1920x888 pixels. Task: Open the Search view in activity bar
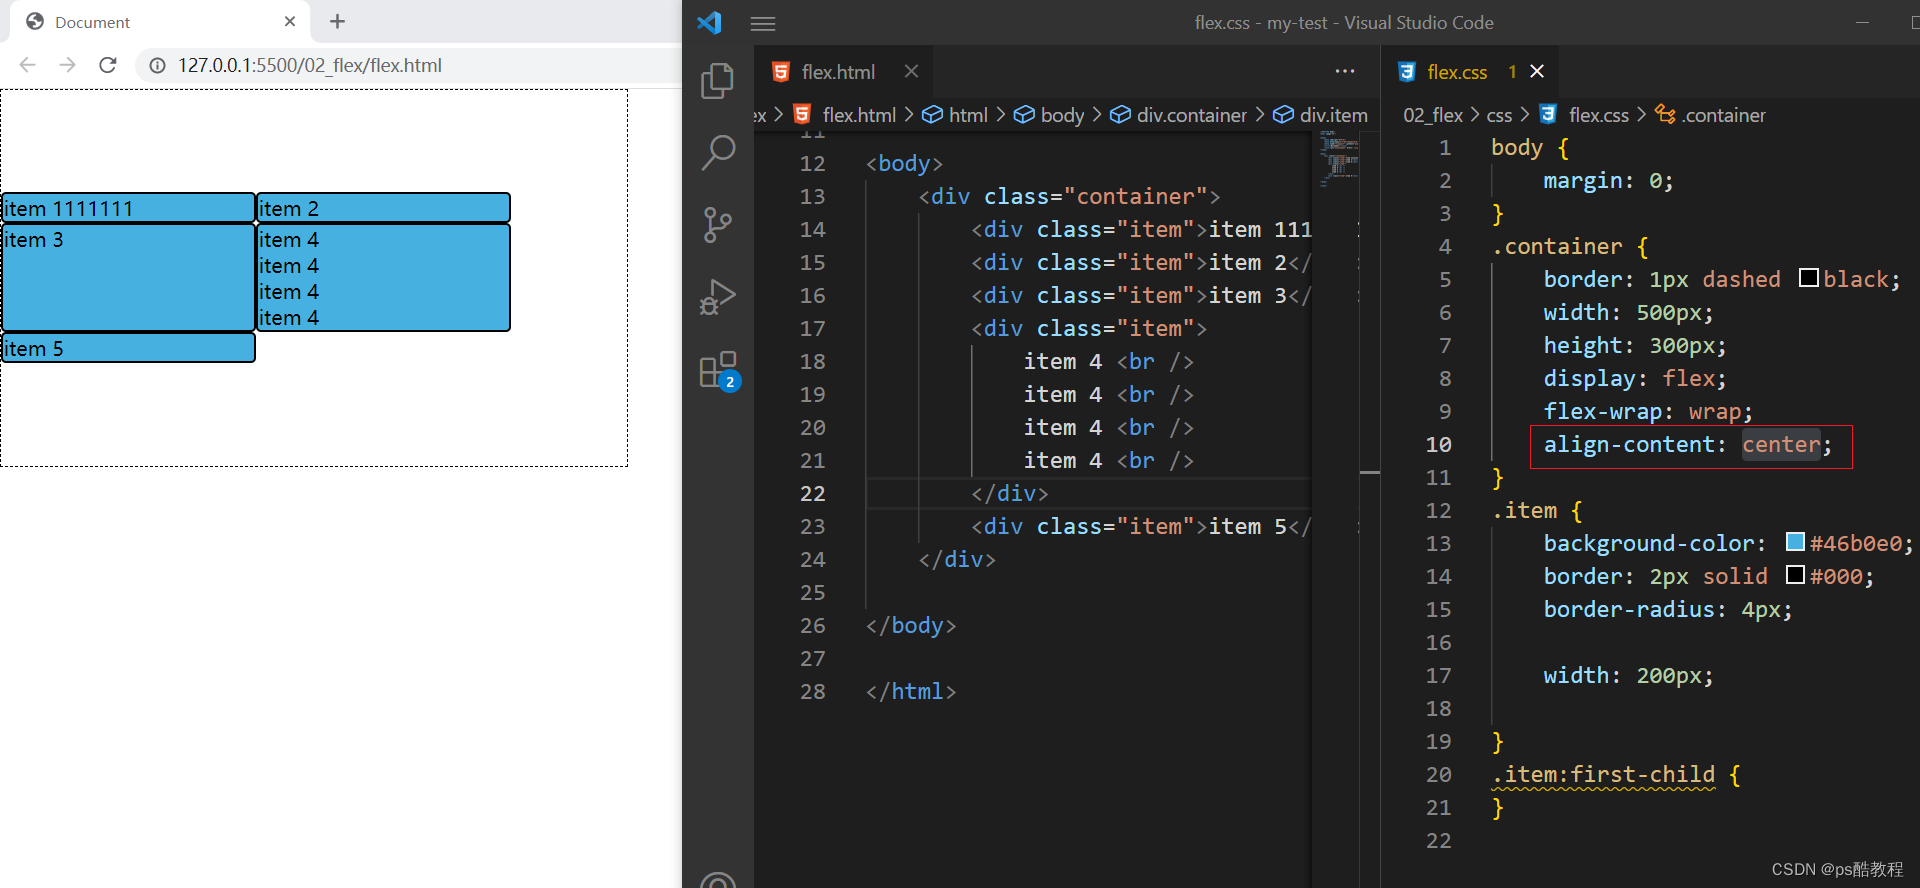[717, 153]
